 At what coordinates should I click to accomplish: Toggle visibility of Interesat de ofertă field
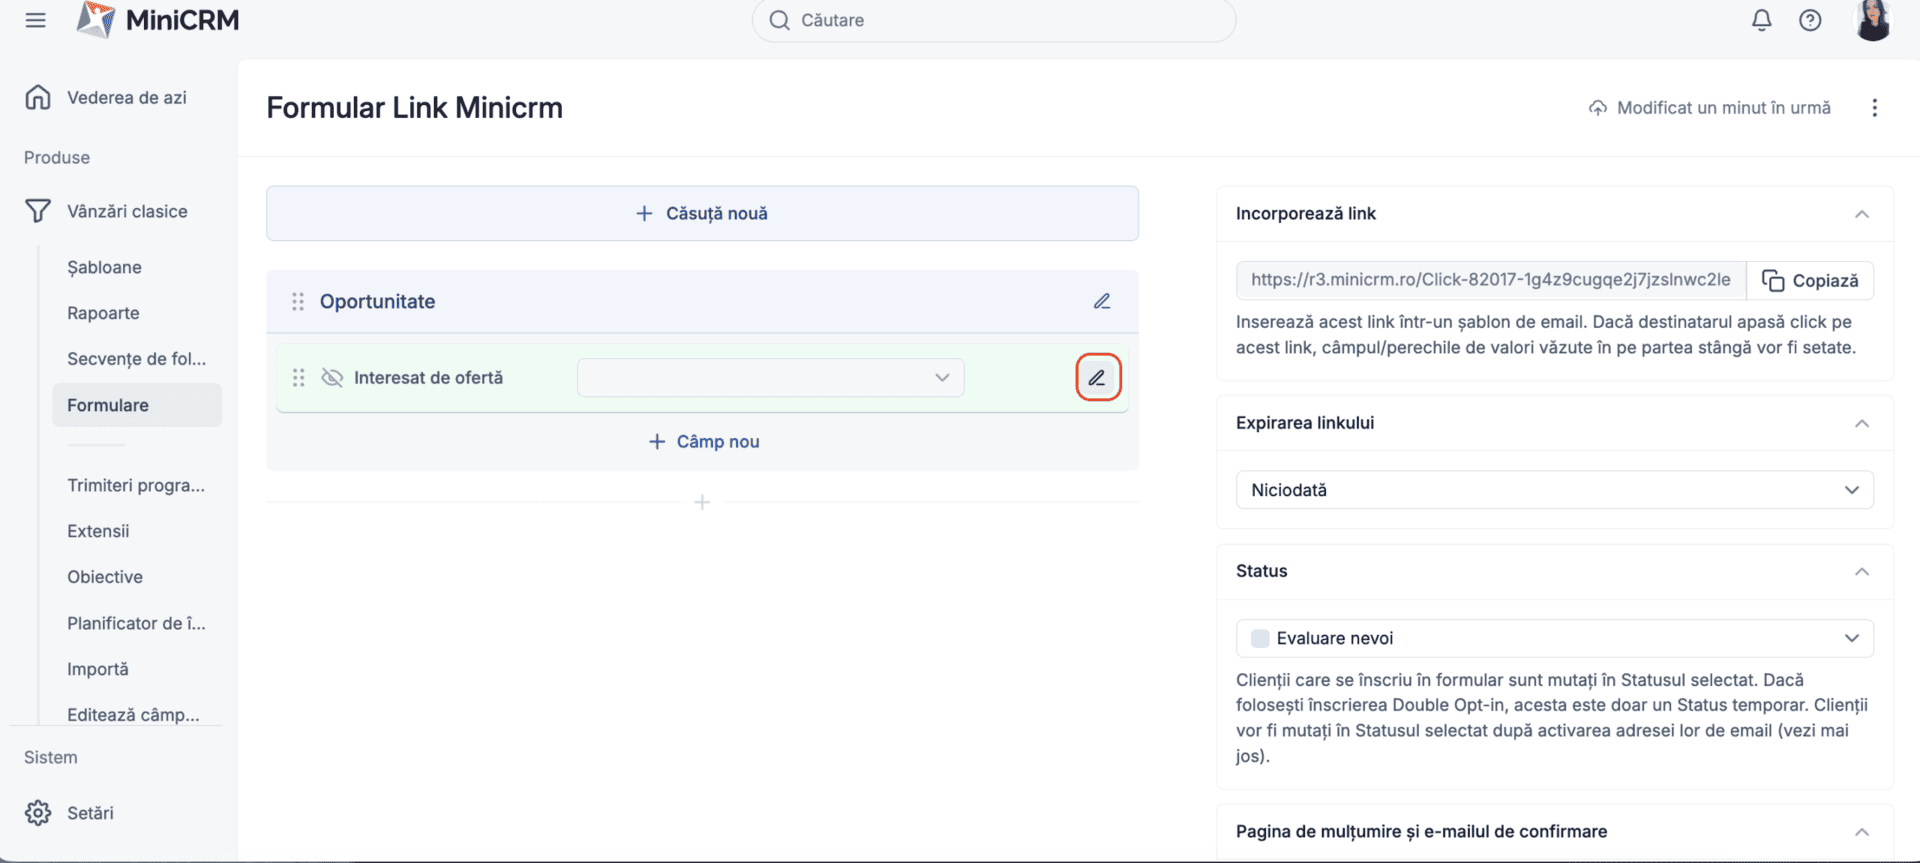tap(332, 378)
